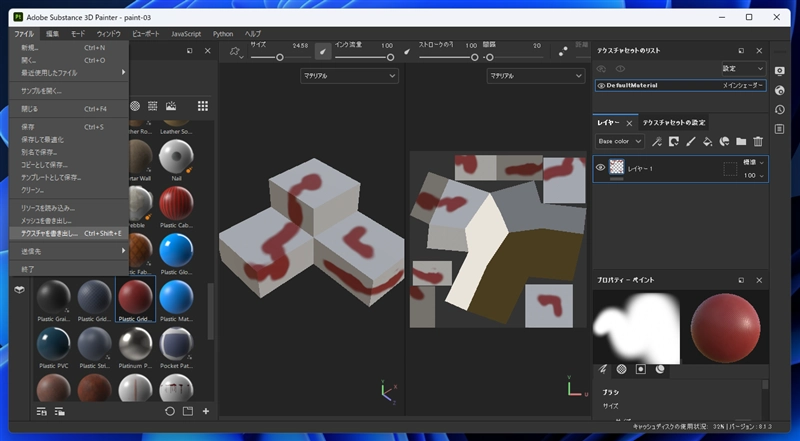Click the plus icon to add asset
This screenshot has width=800, height=441.
click(206, 411)
